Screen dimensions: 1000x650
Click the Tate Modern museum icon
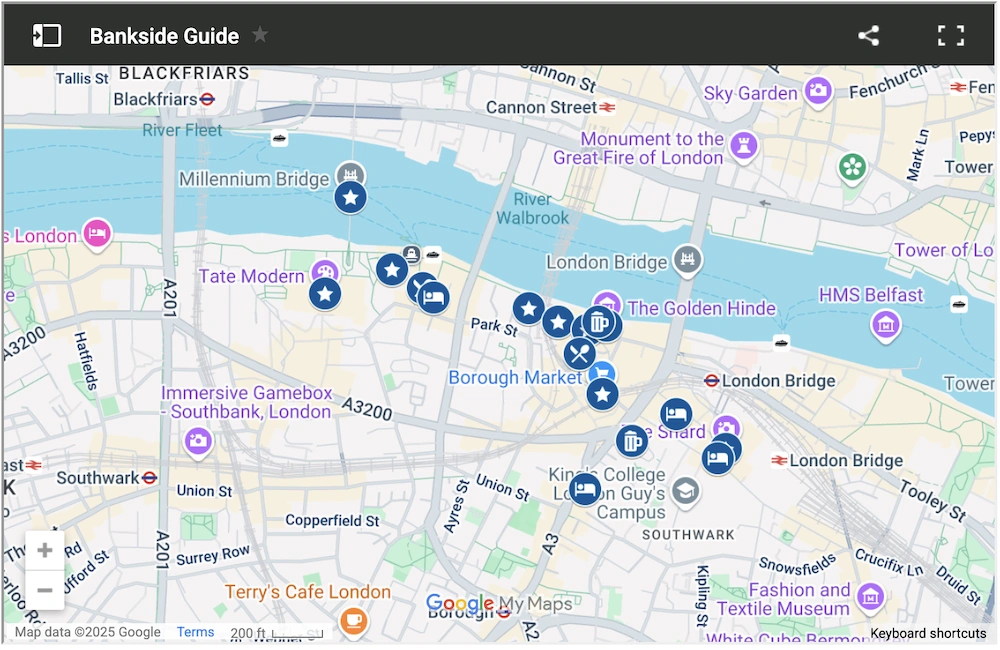[x=325, y=272]
